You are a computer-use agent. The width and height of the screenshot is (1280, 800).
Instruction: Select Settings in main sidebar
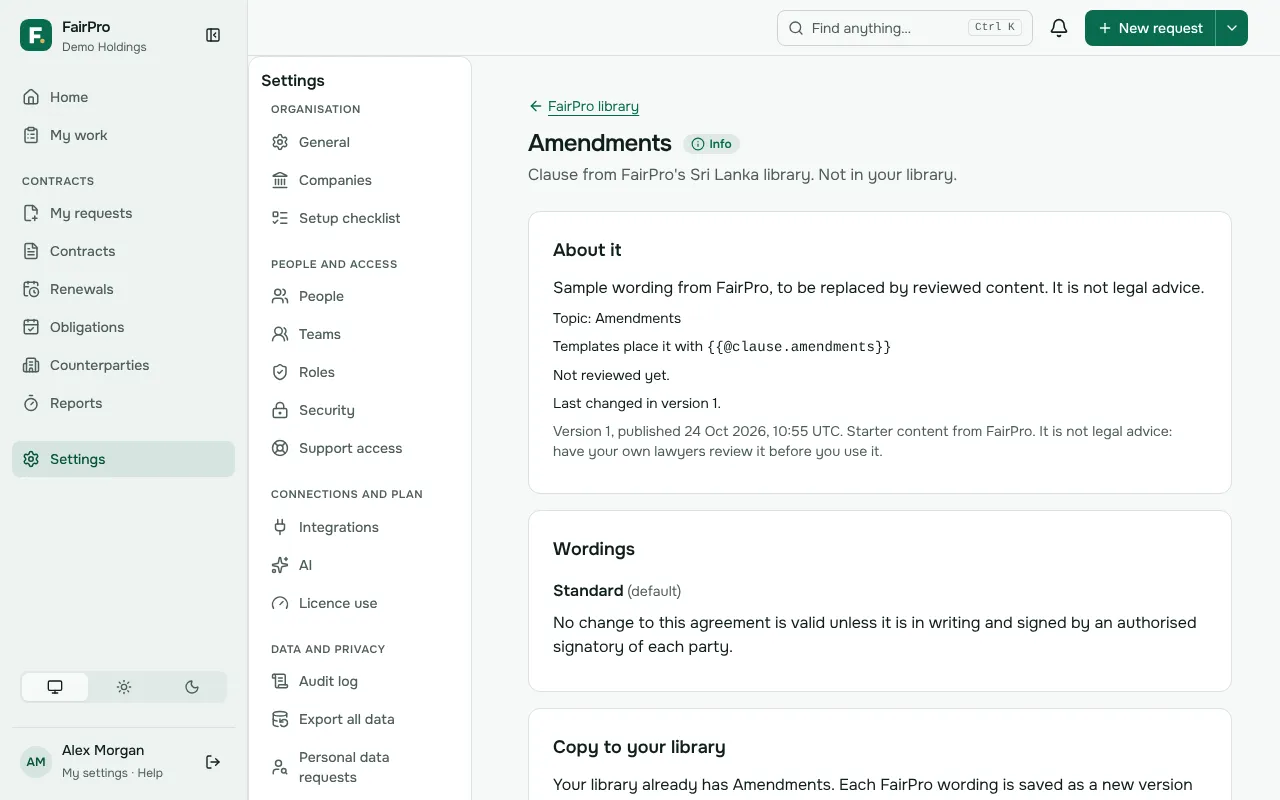124,459
